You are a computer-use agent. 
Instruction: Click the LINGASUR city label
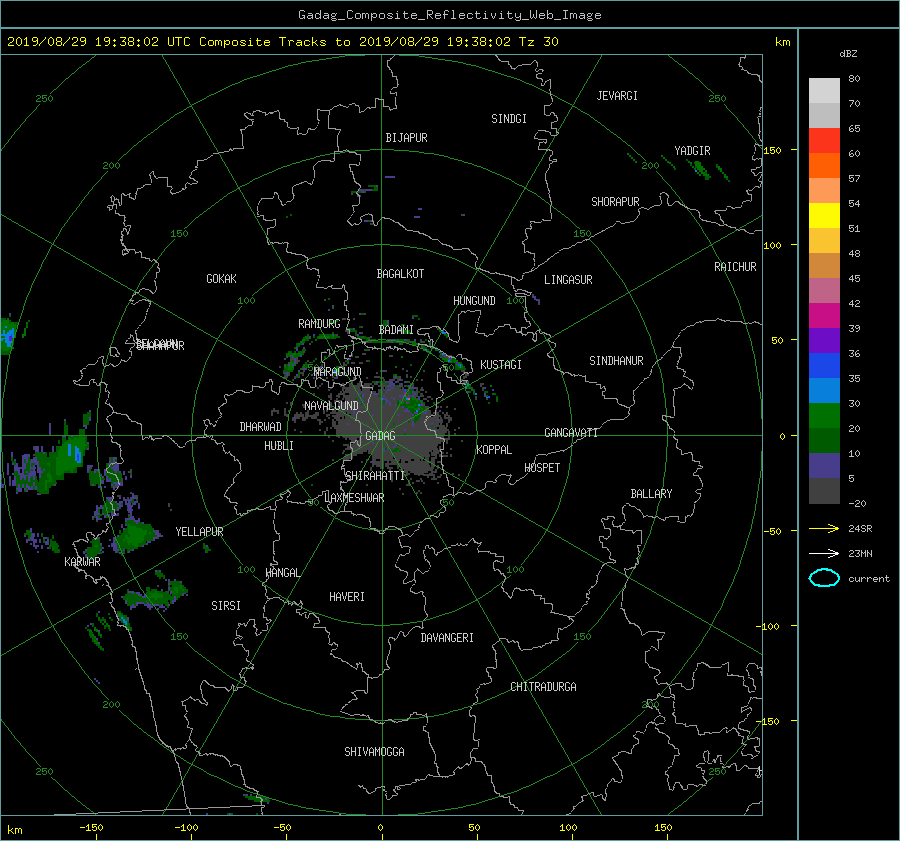[568, 280]
